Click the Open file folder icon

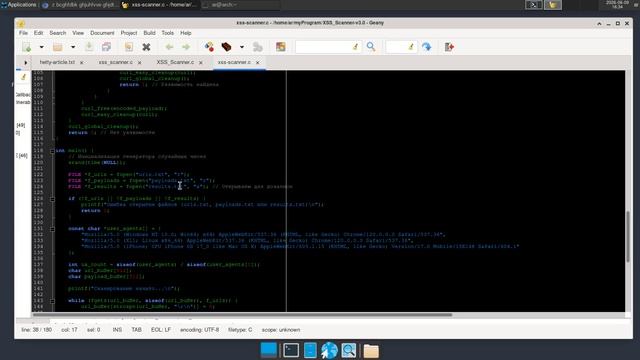(58, 47)
